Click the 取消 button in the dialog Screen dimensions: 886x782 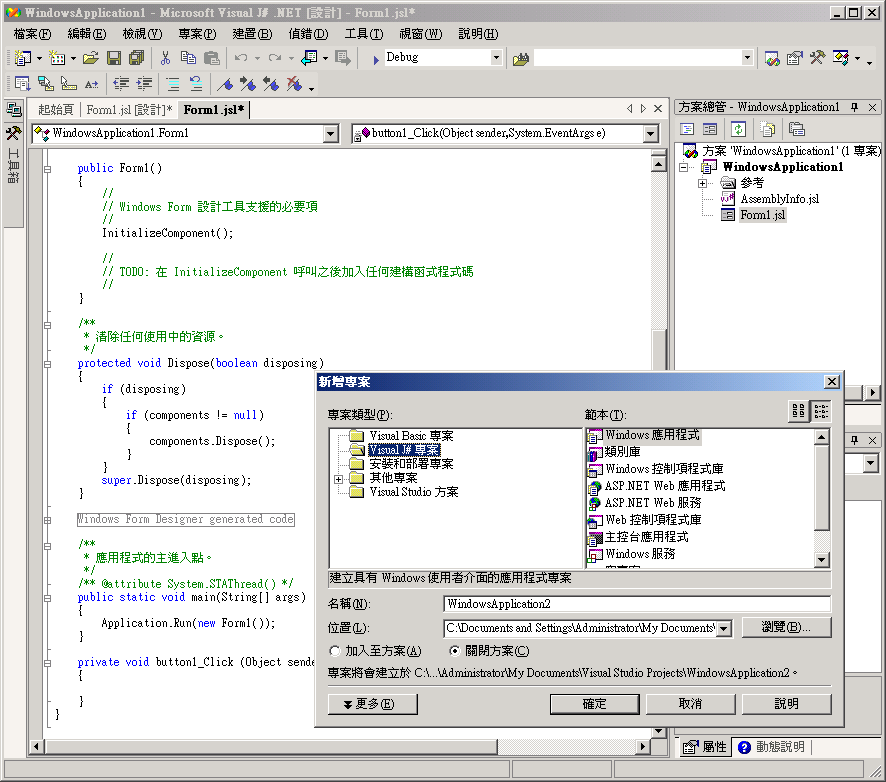pyautogui.click(x=690, y=704)
